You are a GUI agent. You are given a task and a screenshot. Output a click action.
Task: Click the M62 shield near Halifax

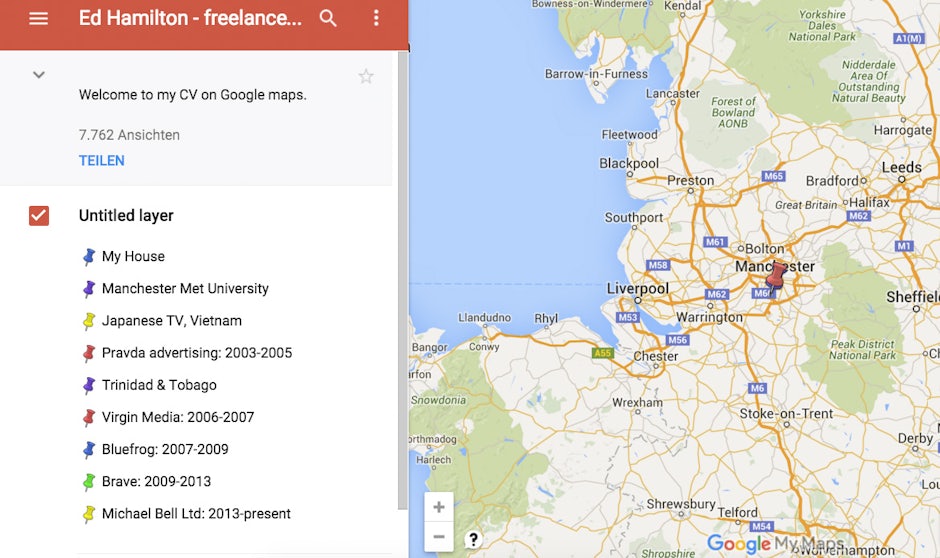click(x=858, y=216)
